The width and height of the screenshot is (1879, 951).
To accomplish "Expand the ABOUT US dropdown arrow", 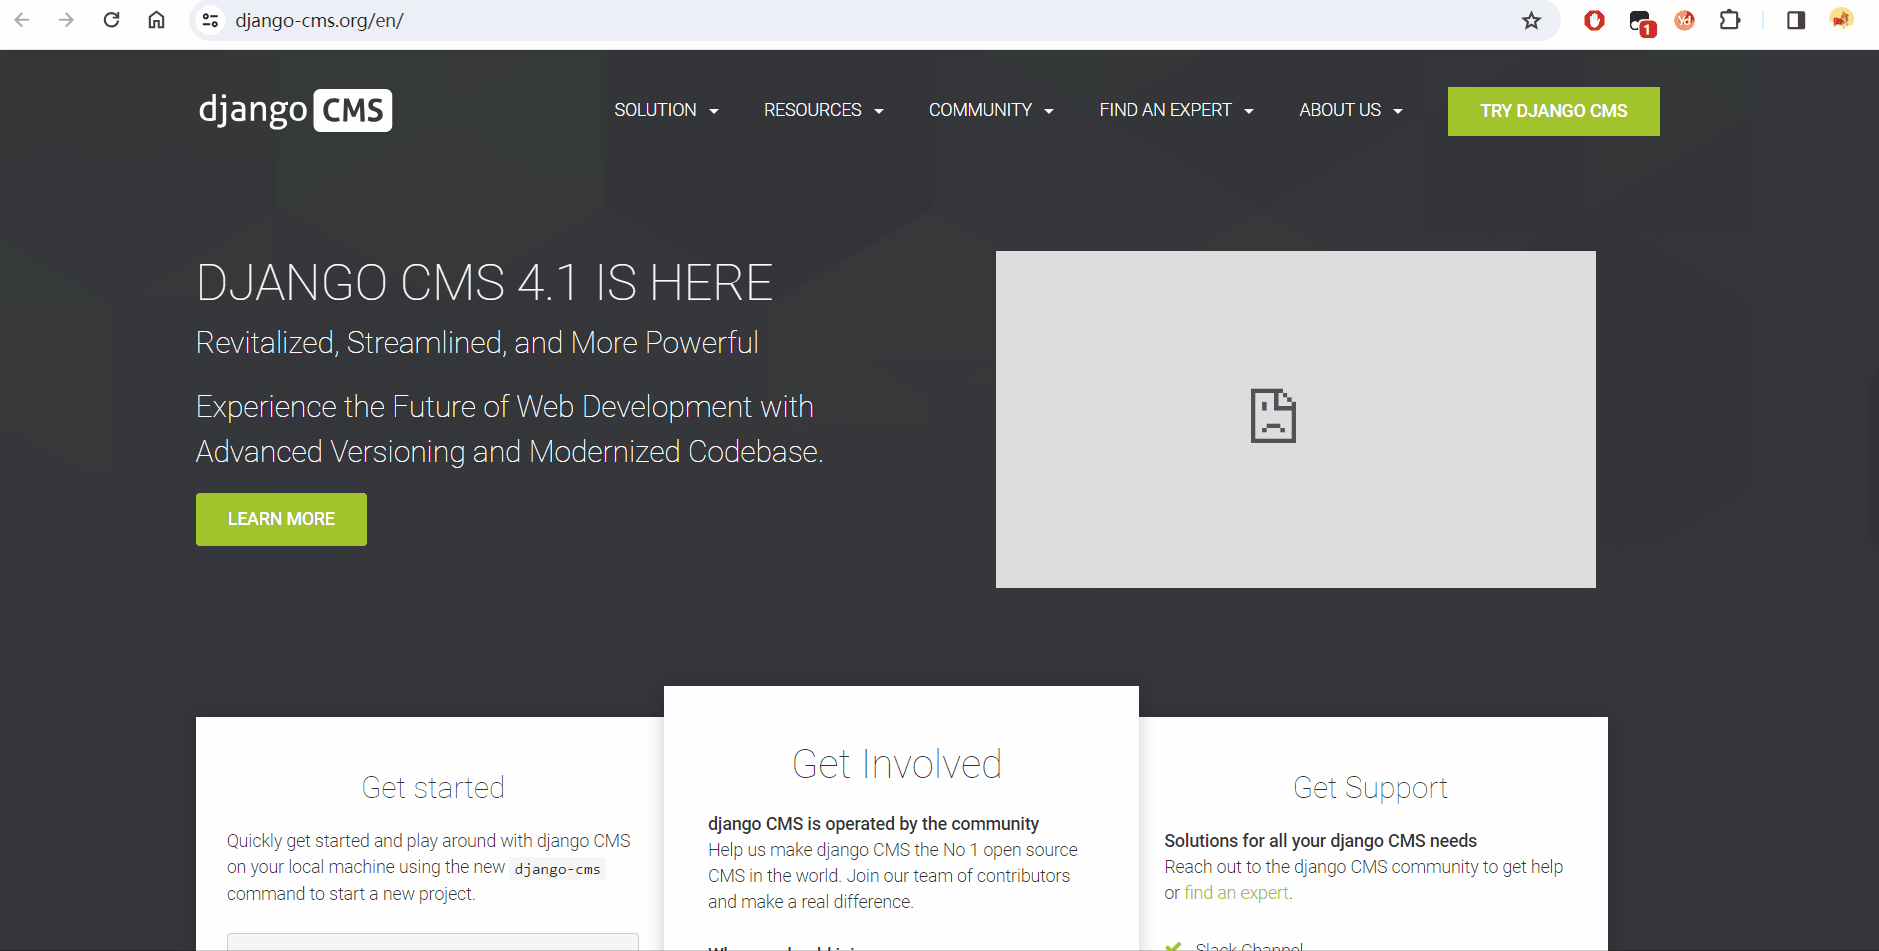I will (1398, 111).
